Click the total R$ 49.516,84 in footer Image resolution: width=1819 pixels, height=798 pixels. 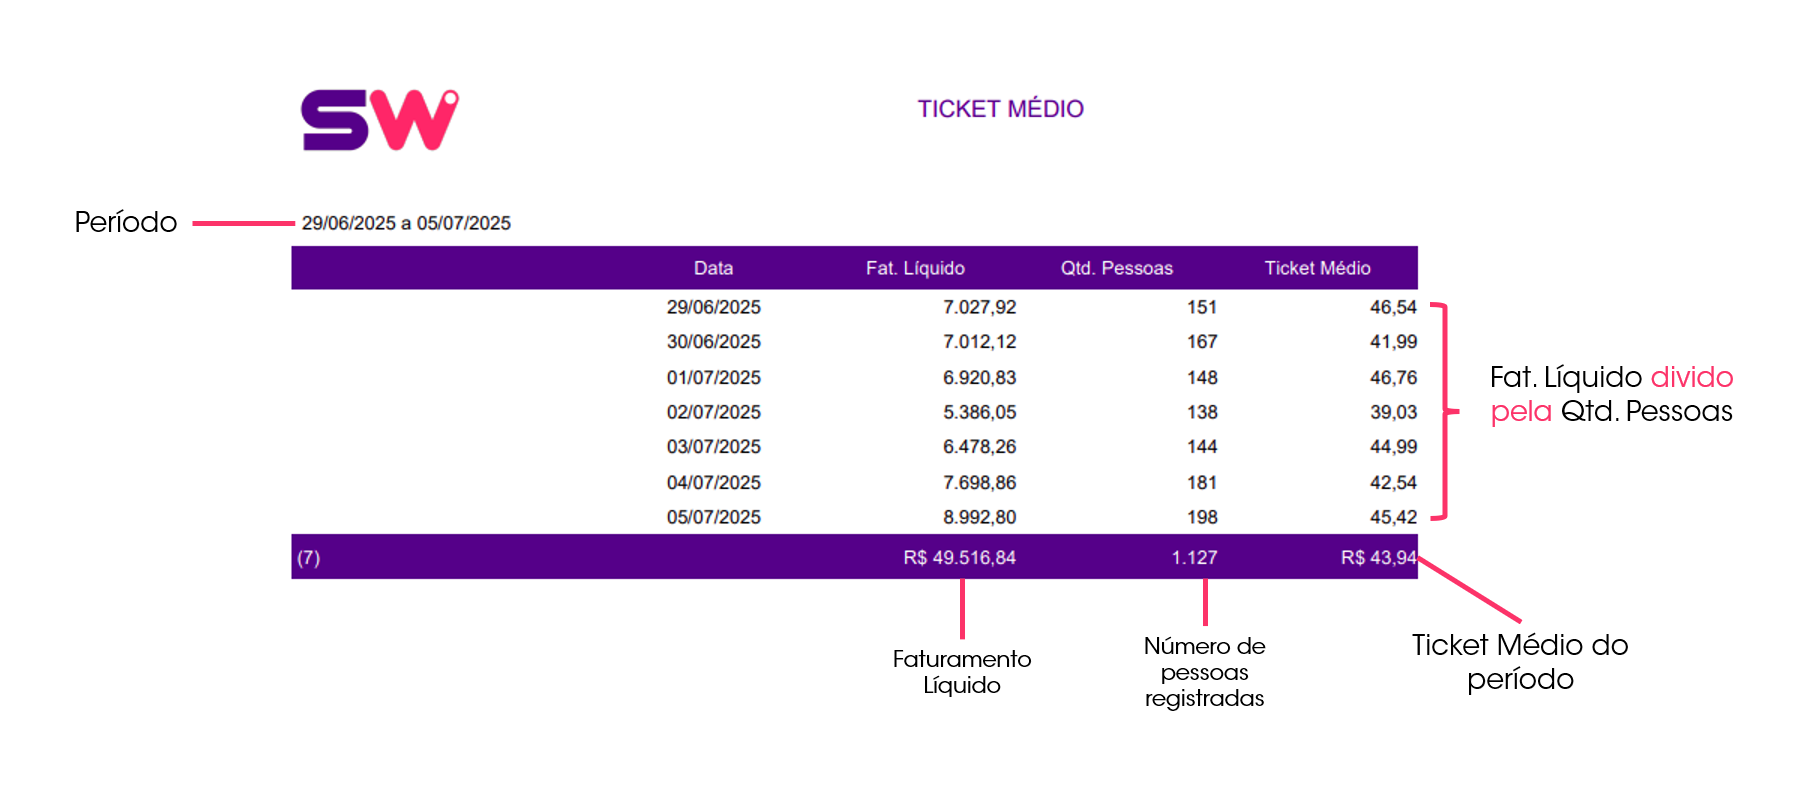pyautogui.click(x=959, y=558)
